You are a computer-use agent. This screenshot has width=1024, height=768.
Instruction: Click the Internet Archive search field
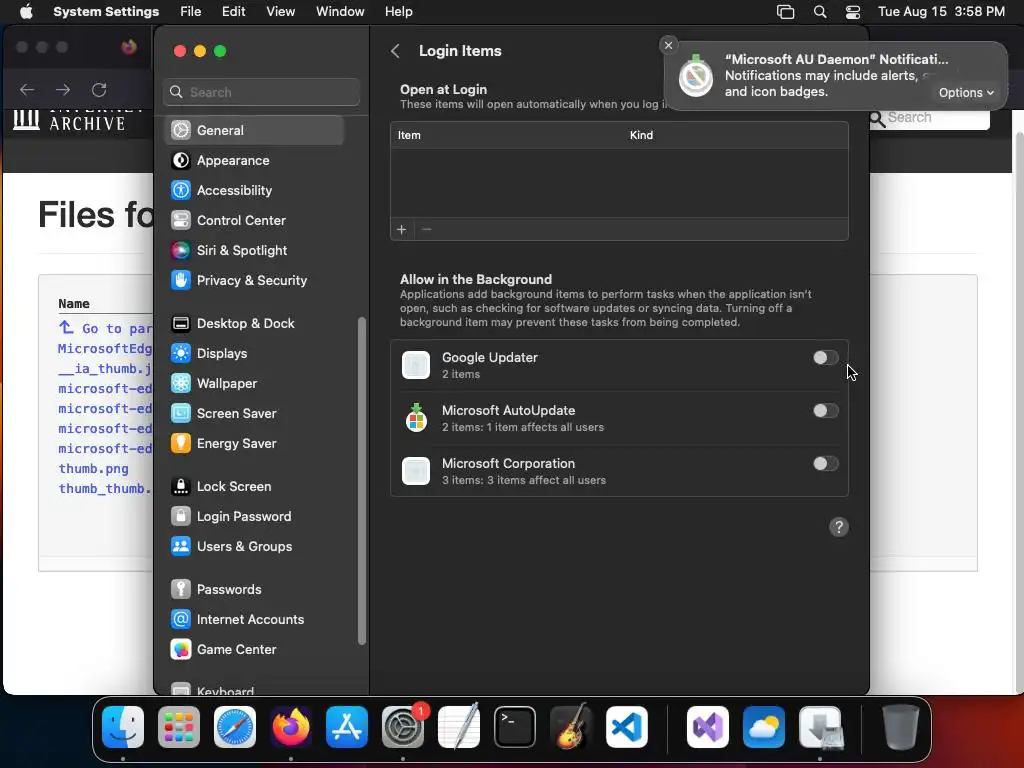[x=931, y=118]
